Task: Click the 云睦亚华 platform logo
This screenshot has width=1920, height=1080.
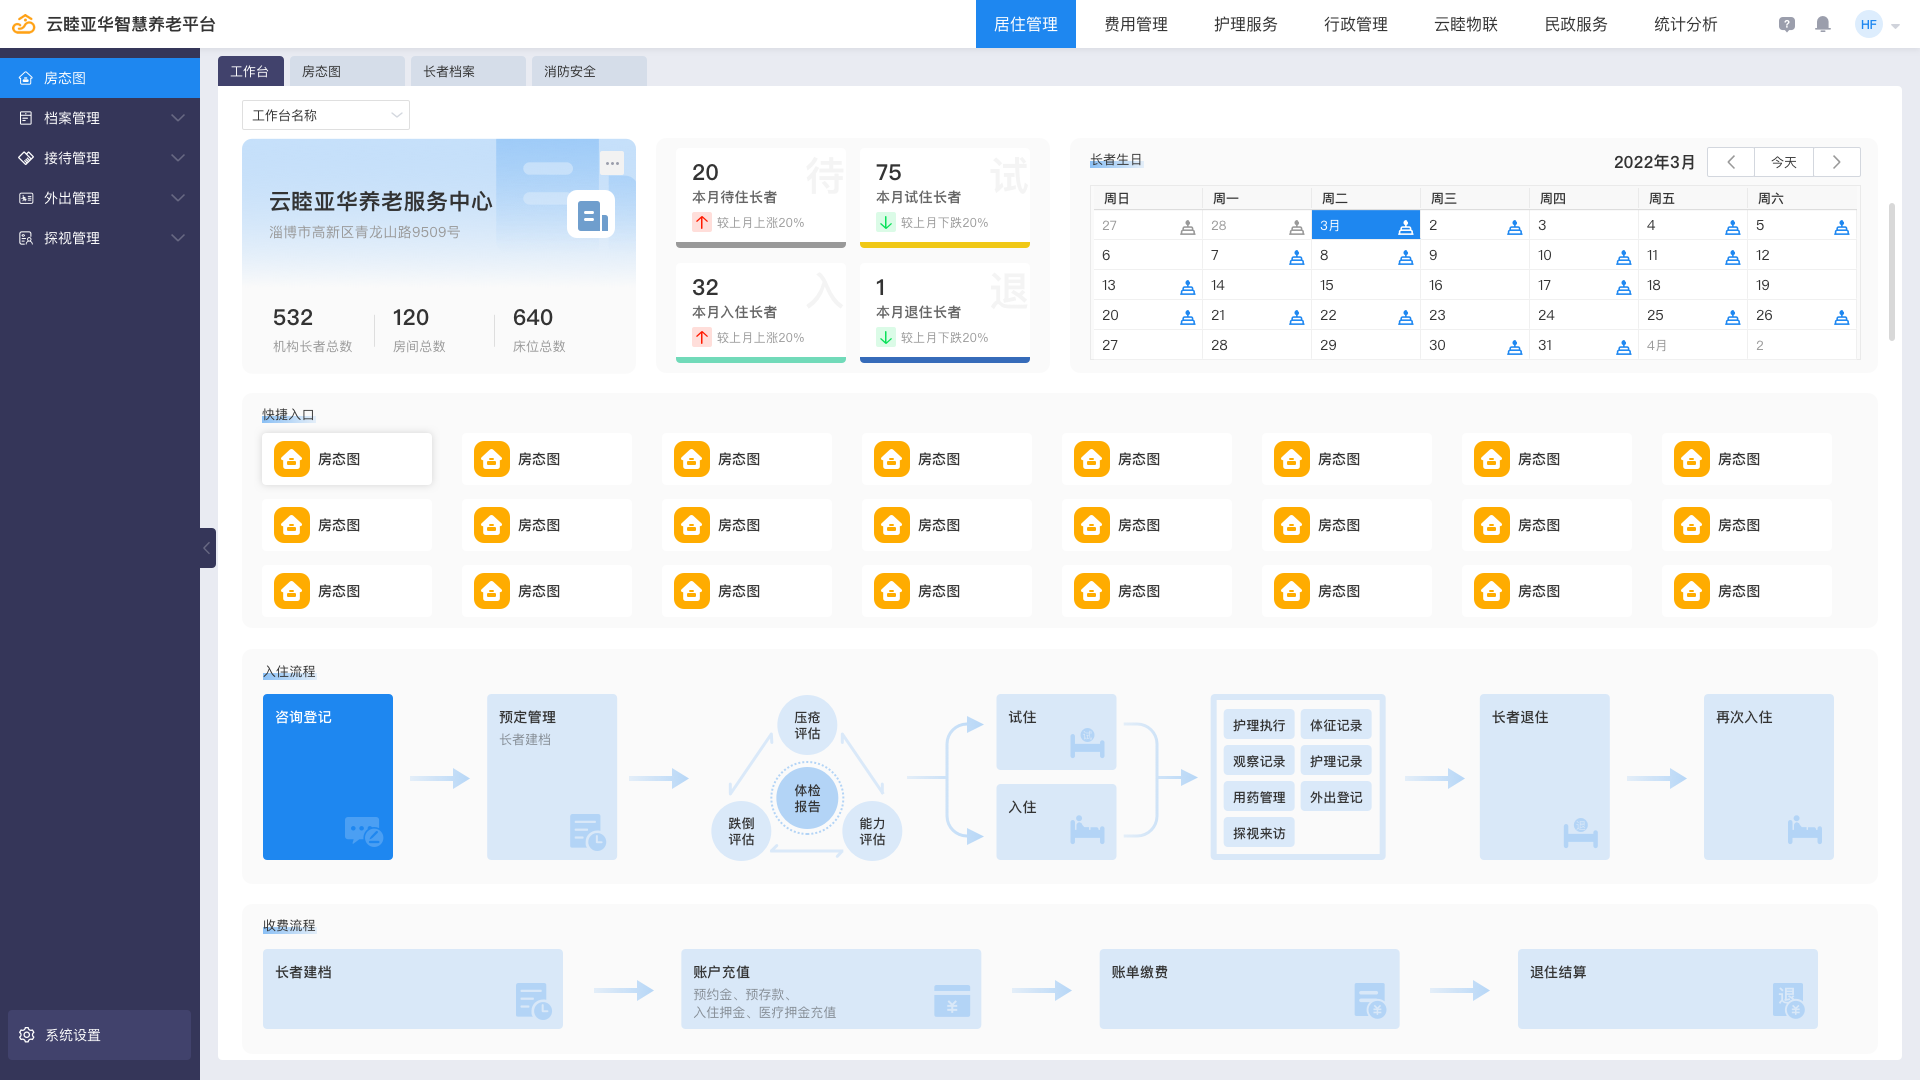Action: (23, 24)
